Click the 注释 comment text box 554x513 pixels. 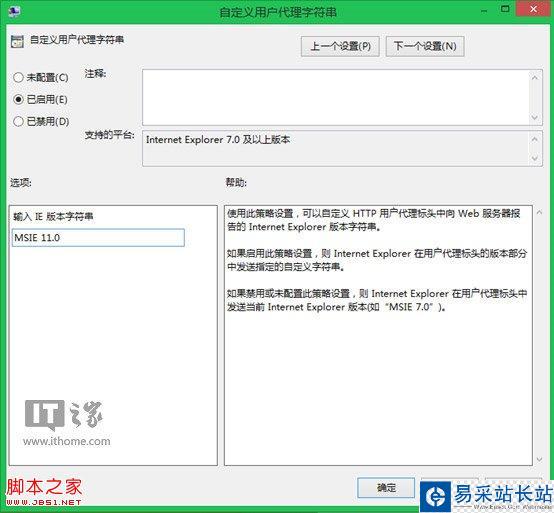tap(337, 97)
